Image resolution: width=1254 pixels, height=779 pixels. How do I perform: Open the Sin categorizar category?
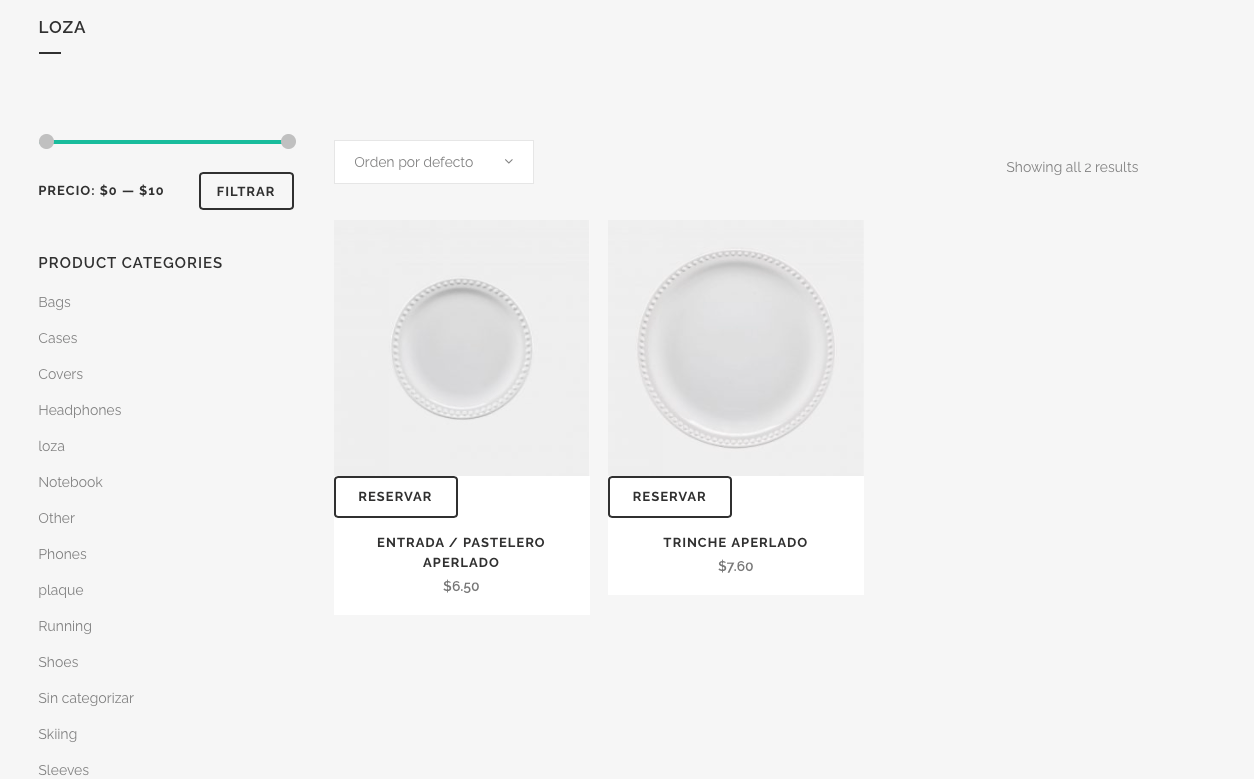[x=85, y=698]
